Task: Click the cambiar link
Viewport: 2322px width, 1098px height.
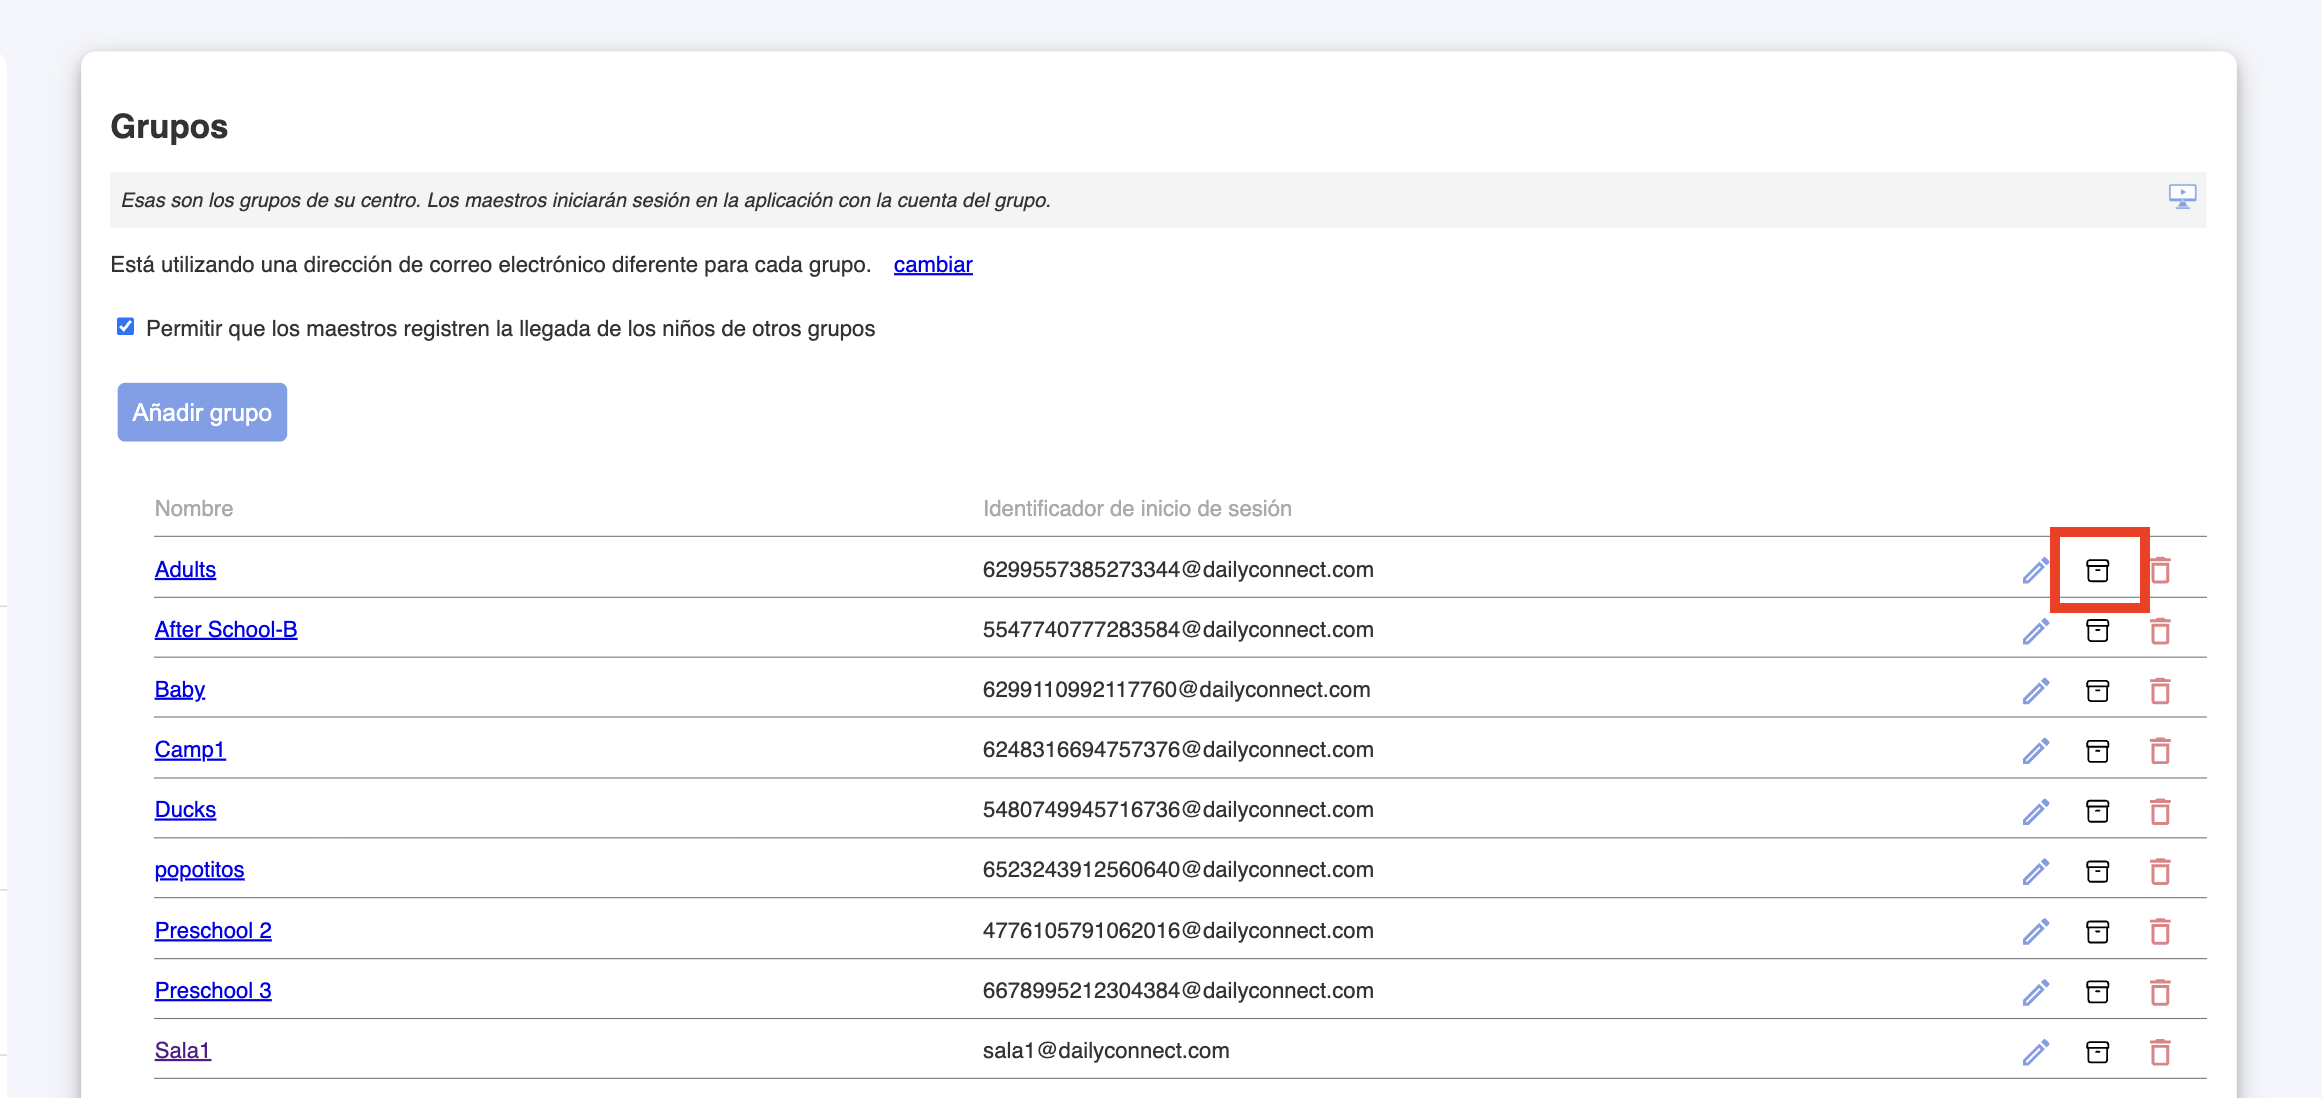Action: 932,265
